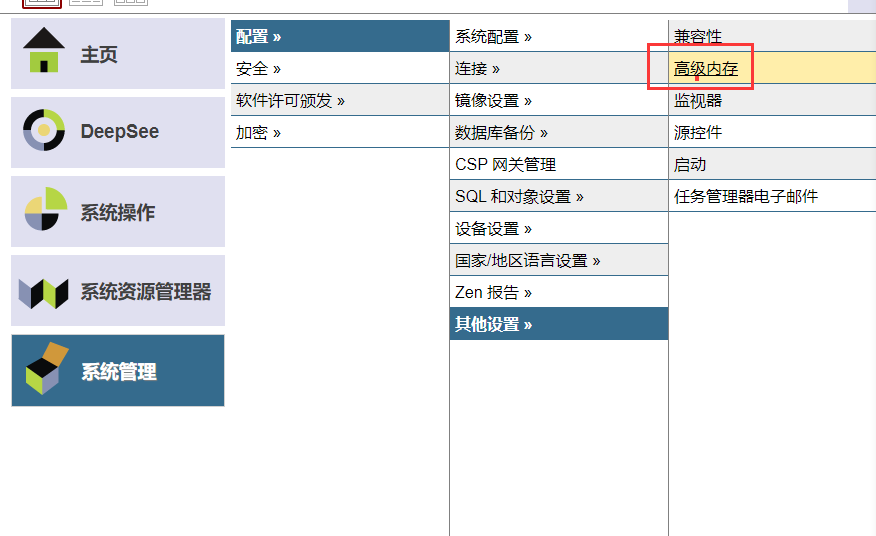This screenshot has height=536, width=876.
Task: Open the 系统资源管理器 section
Action: (118, 291)
